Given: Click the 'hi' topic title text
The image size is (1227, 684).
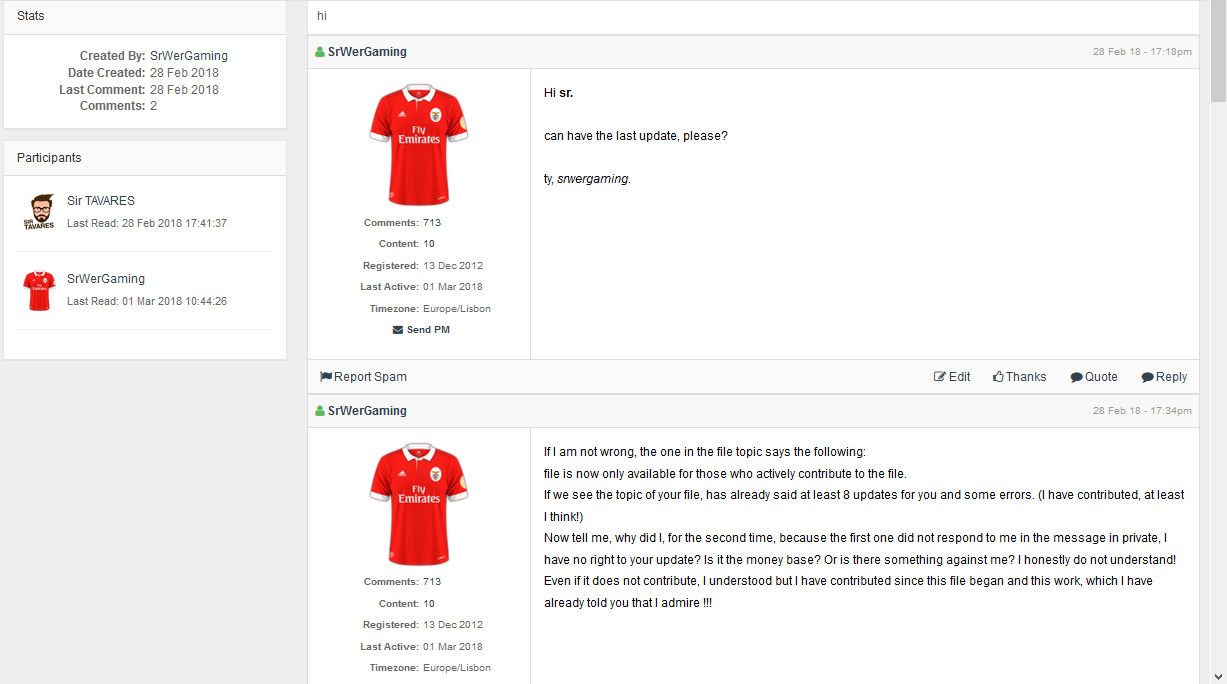Looking at the screenshot, I should 322,16.
